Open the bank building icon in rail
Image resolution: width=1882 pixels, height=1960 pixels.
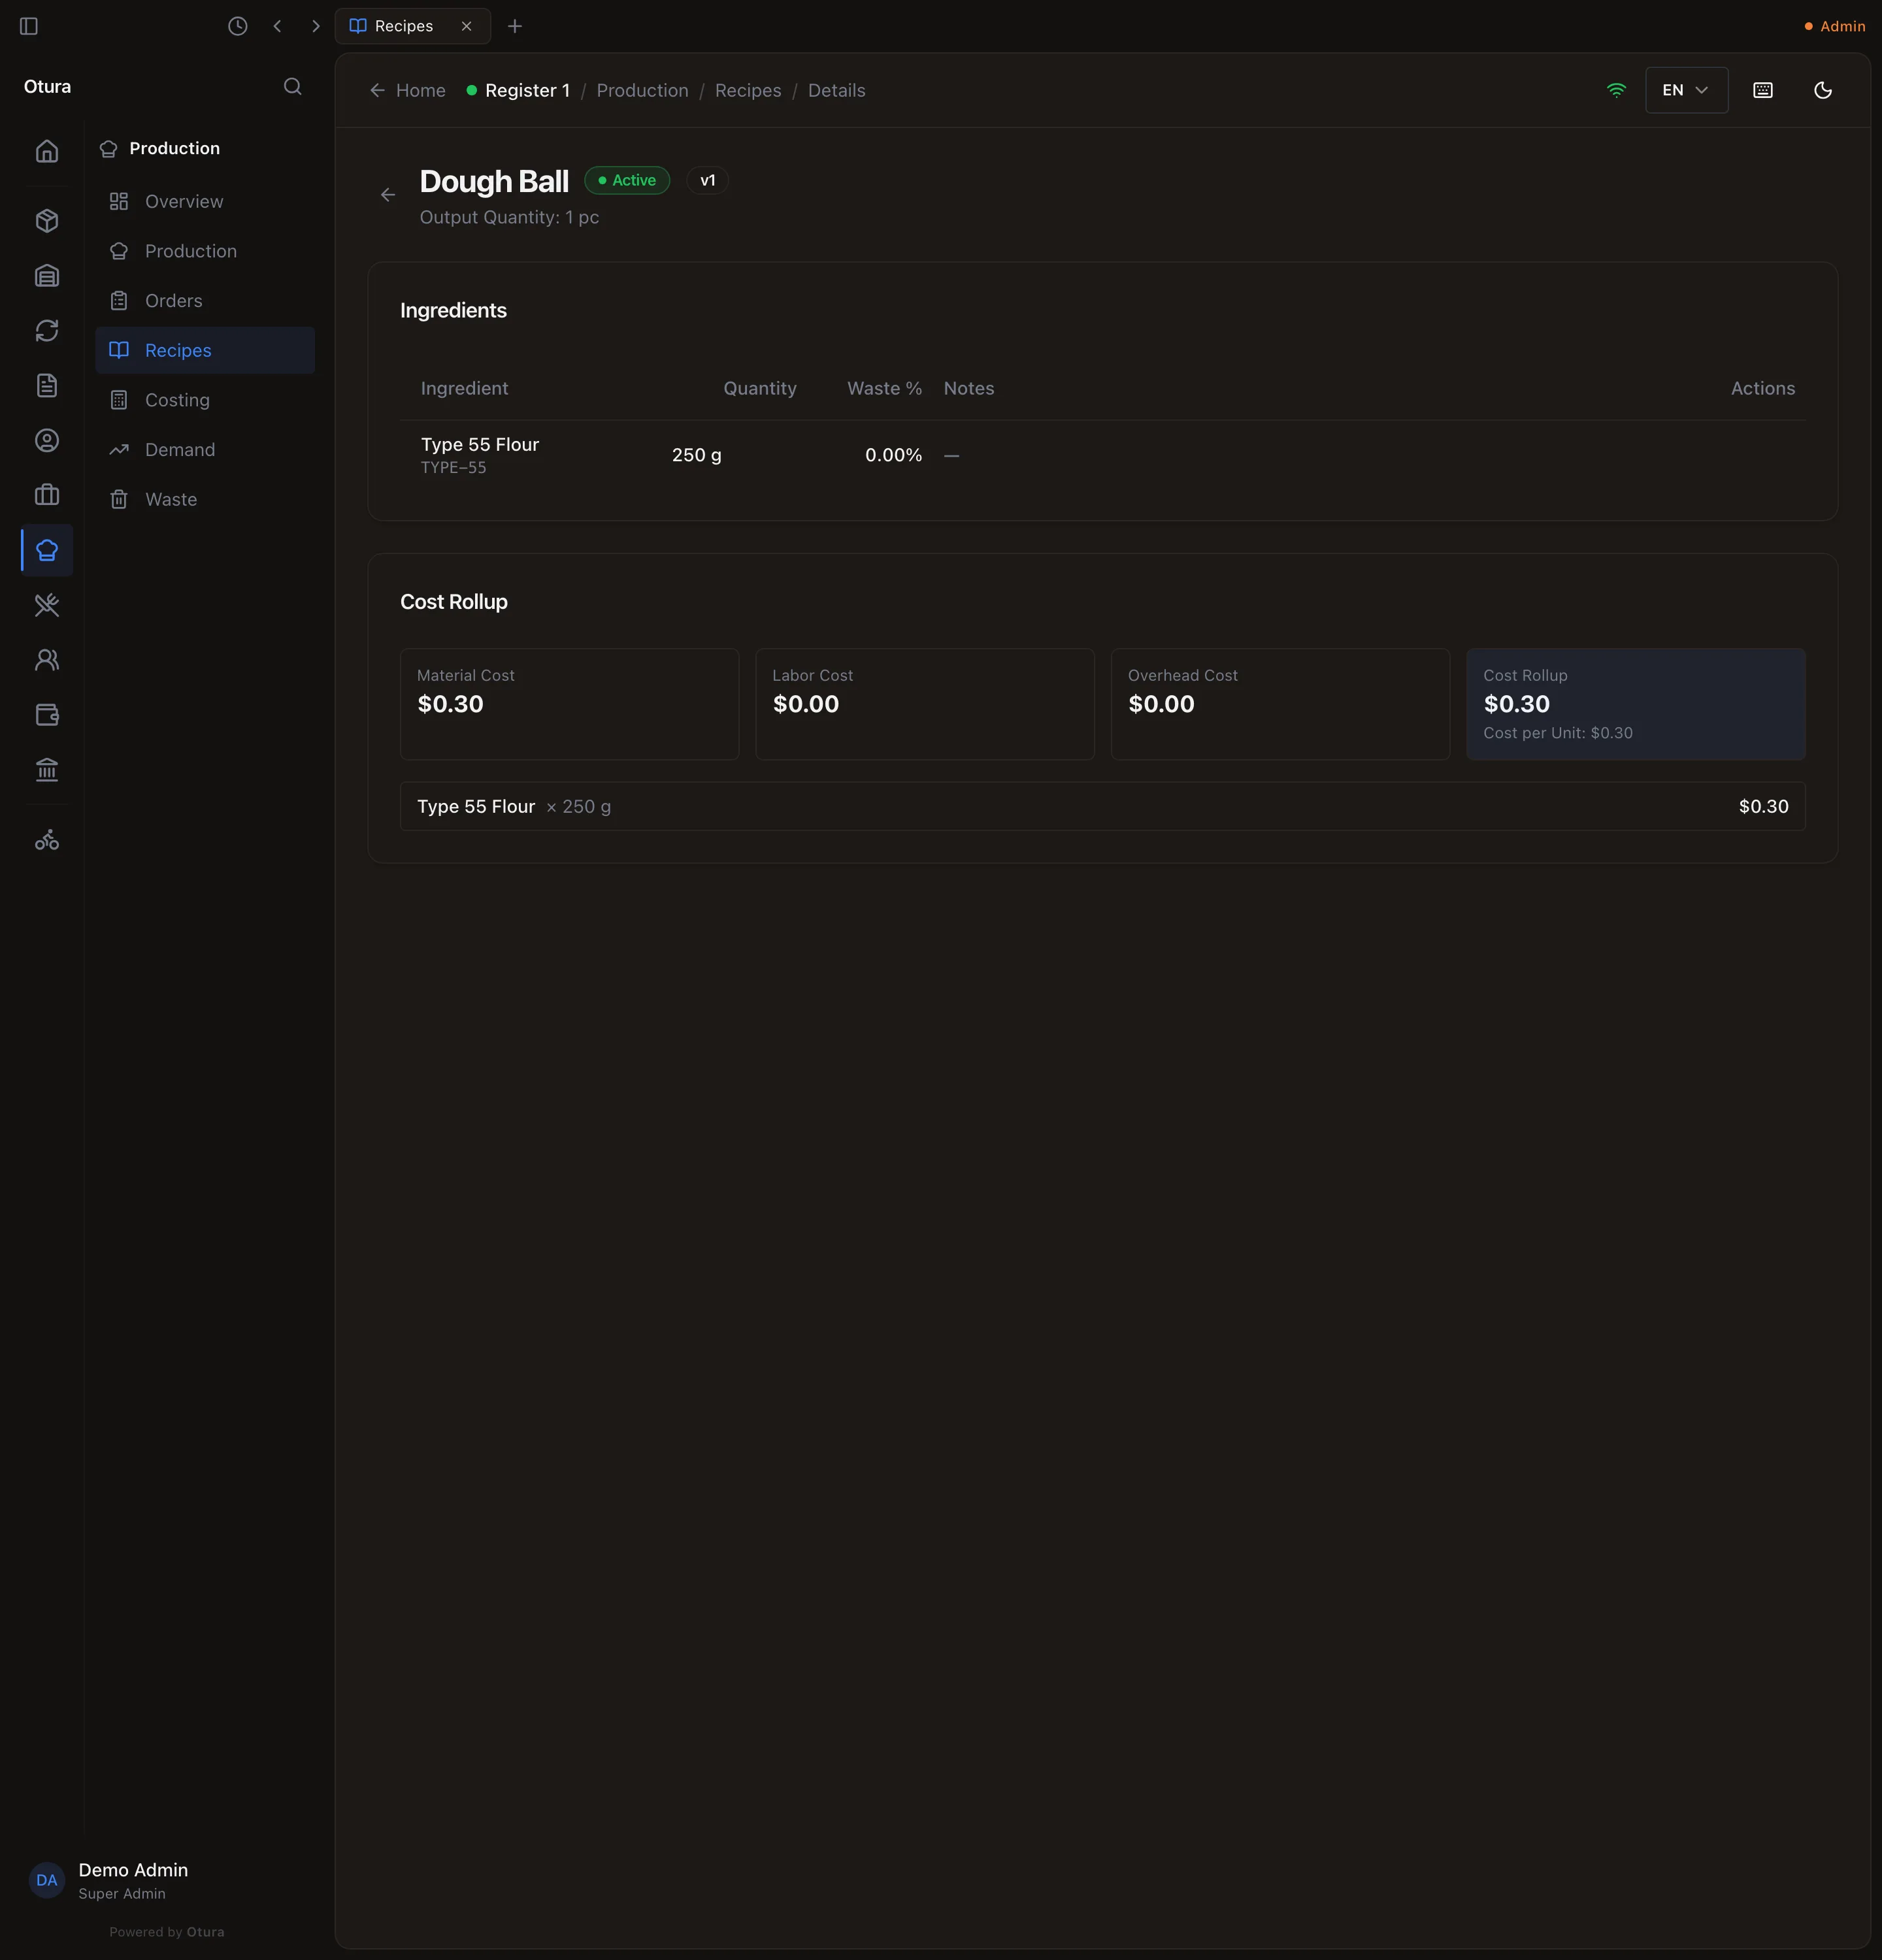coord(47,770)
